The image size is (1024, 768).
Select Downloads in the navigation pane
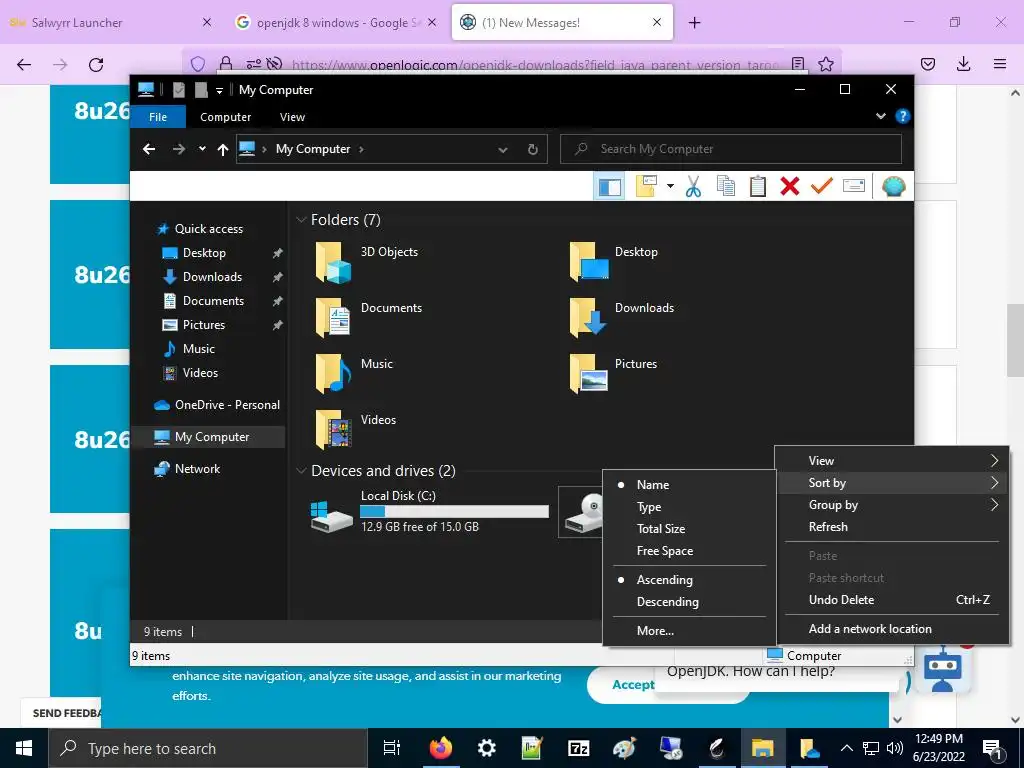click(212, 277)
